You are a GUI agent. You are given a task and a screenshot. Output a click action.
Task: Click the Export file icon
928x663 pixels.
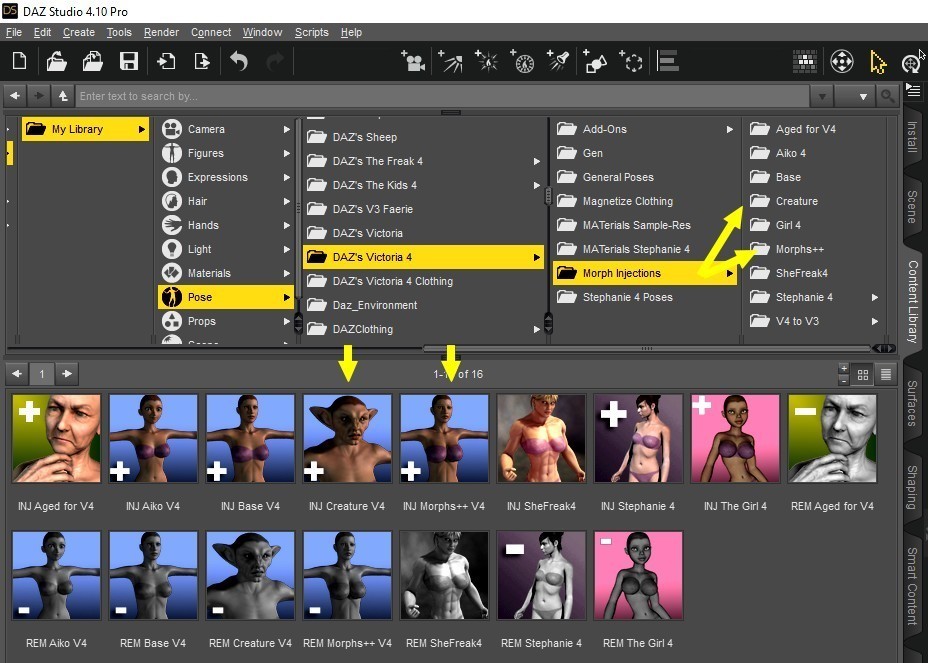202,61
